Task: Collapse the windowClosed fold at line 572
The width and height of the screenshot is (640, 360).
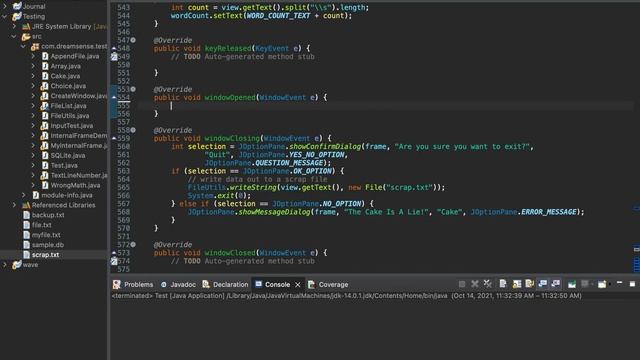Action: [x=133, y=244]
